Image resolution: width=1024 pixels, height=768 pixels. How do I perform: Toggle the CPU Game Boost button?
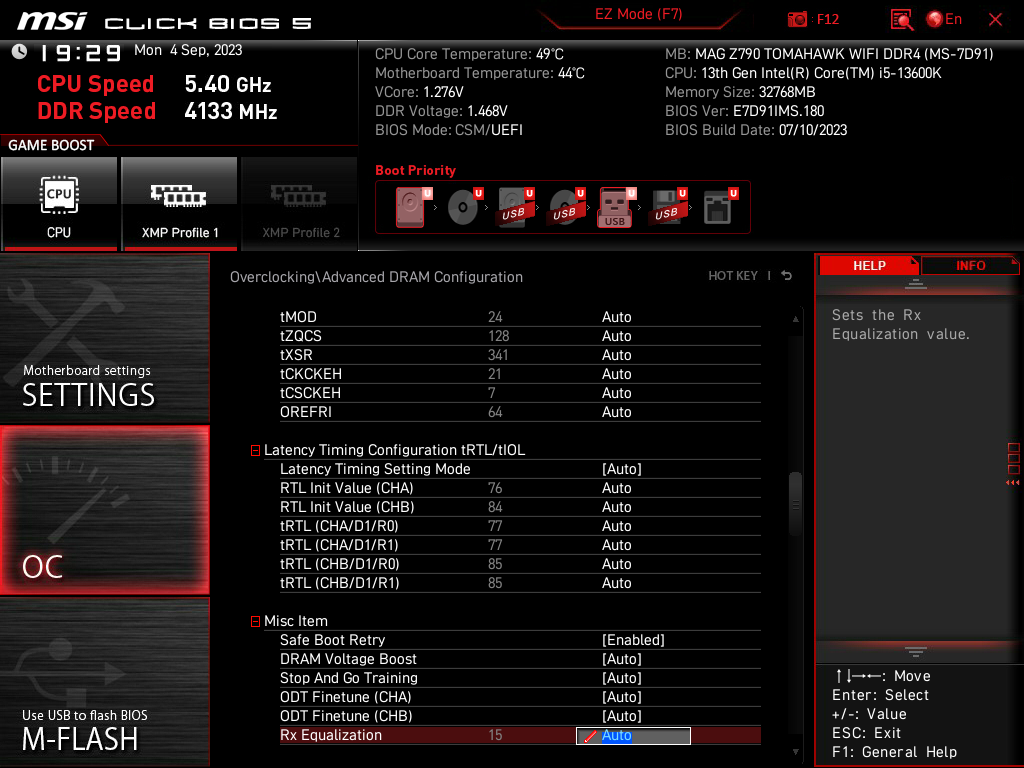(59, 203)
